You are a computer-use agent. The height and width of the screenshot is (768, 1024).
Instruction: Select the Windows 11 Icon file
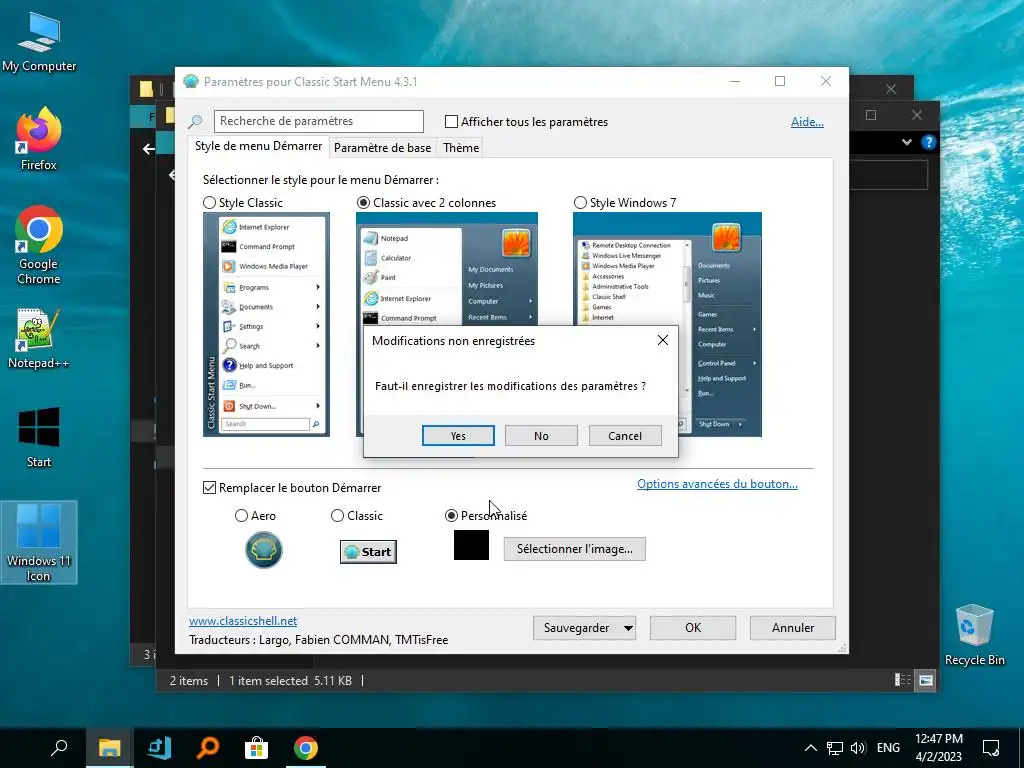(39, 542)
